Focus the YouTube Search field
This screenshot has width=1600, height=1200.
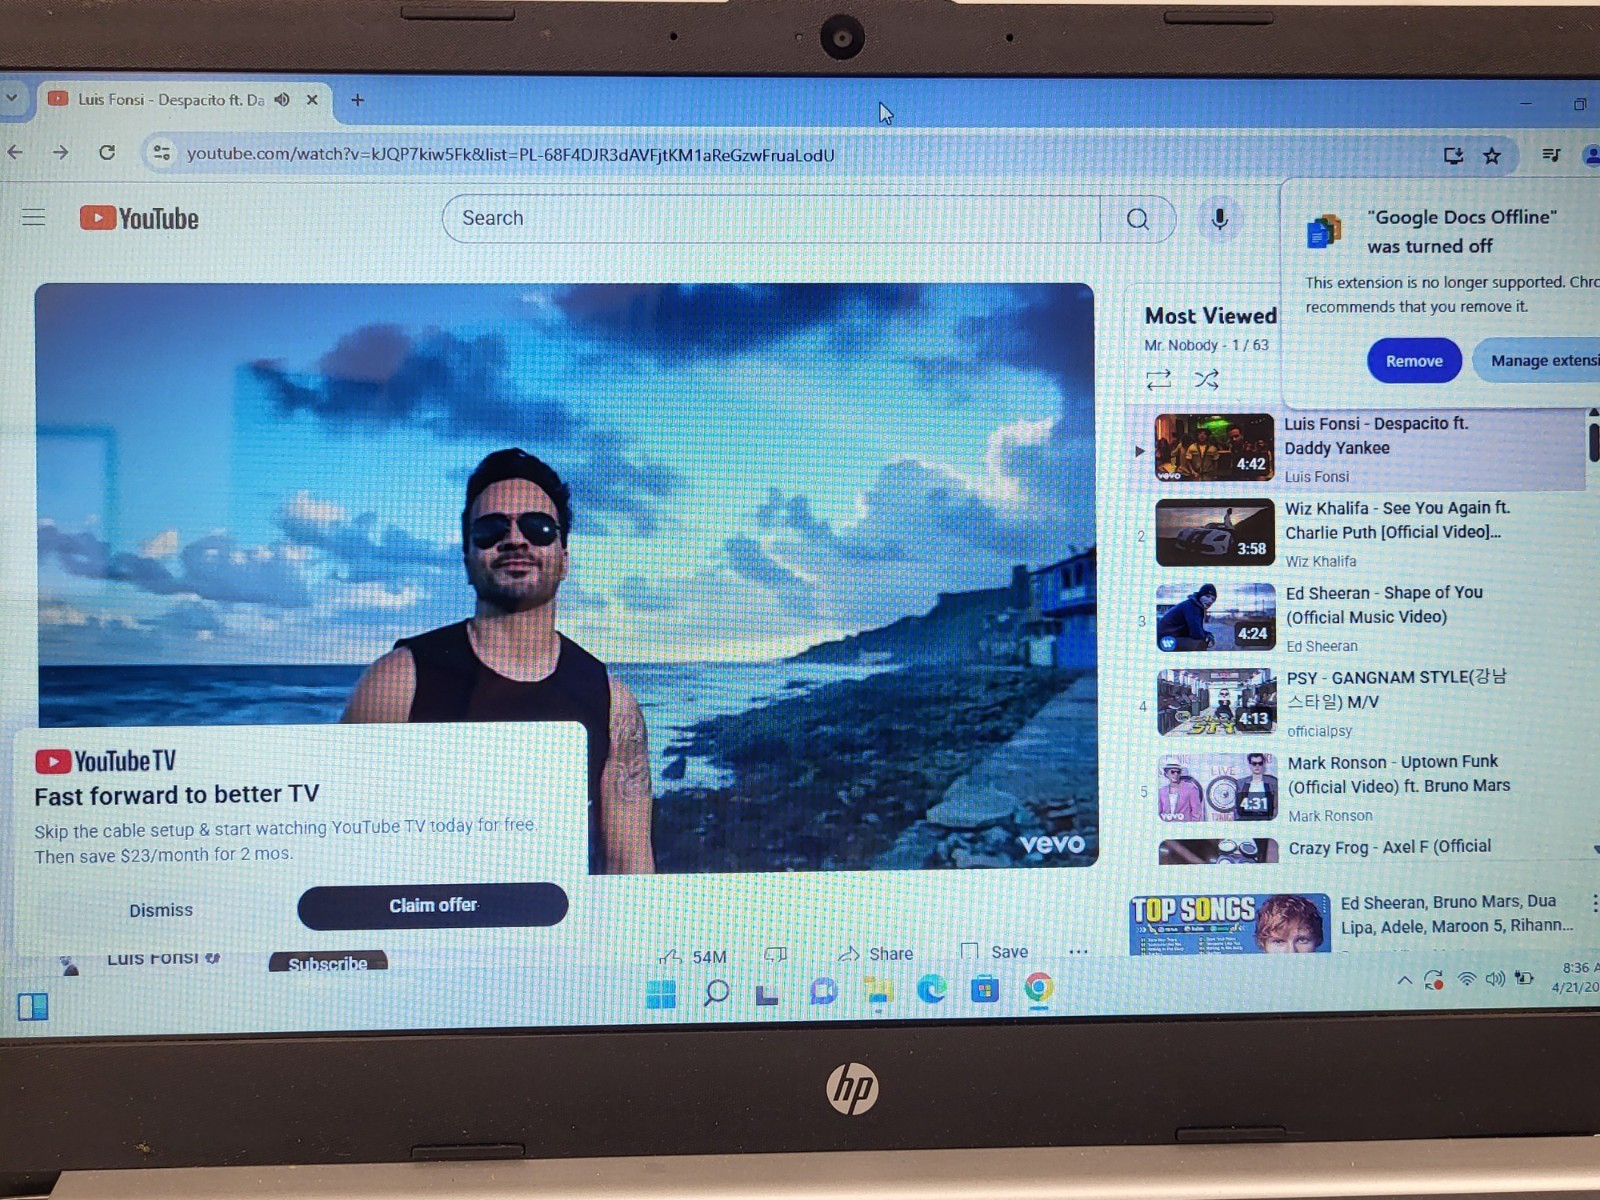tap(771, 219)
